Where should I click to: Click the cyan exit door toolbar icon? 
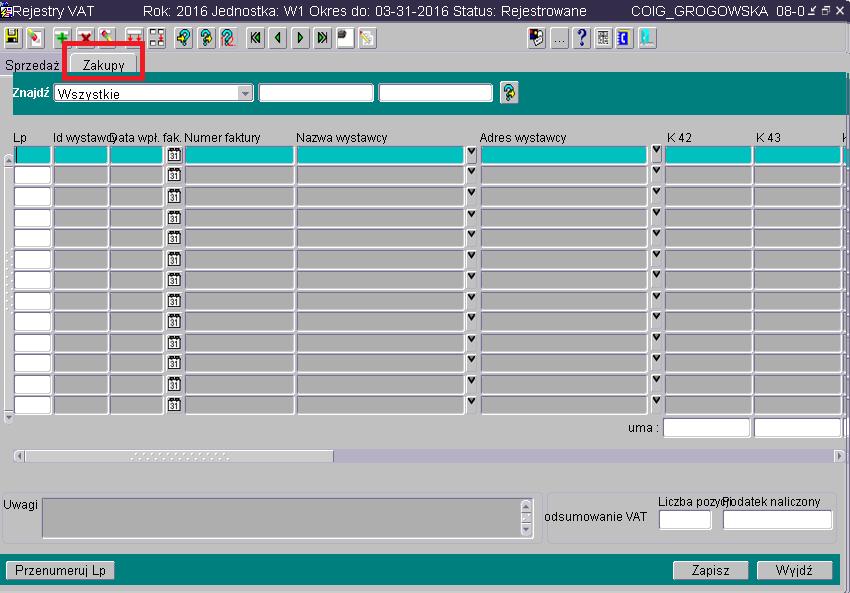[647, 37]
